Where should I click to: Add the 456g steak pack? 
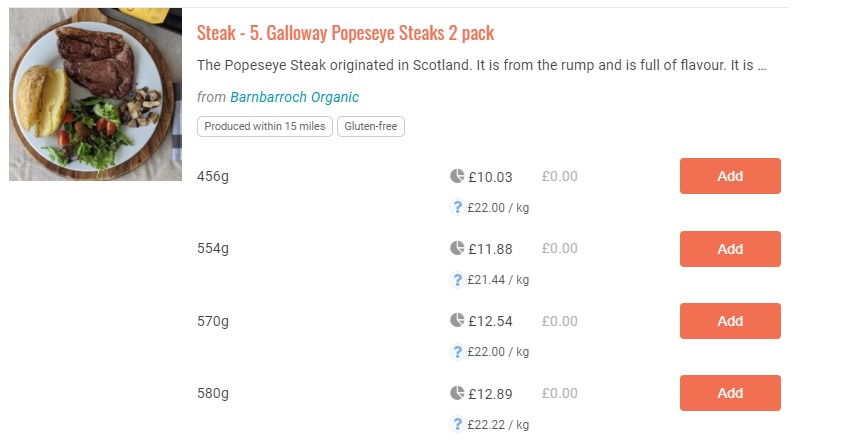[730, 176]
